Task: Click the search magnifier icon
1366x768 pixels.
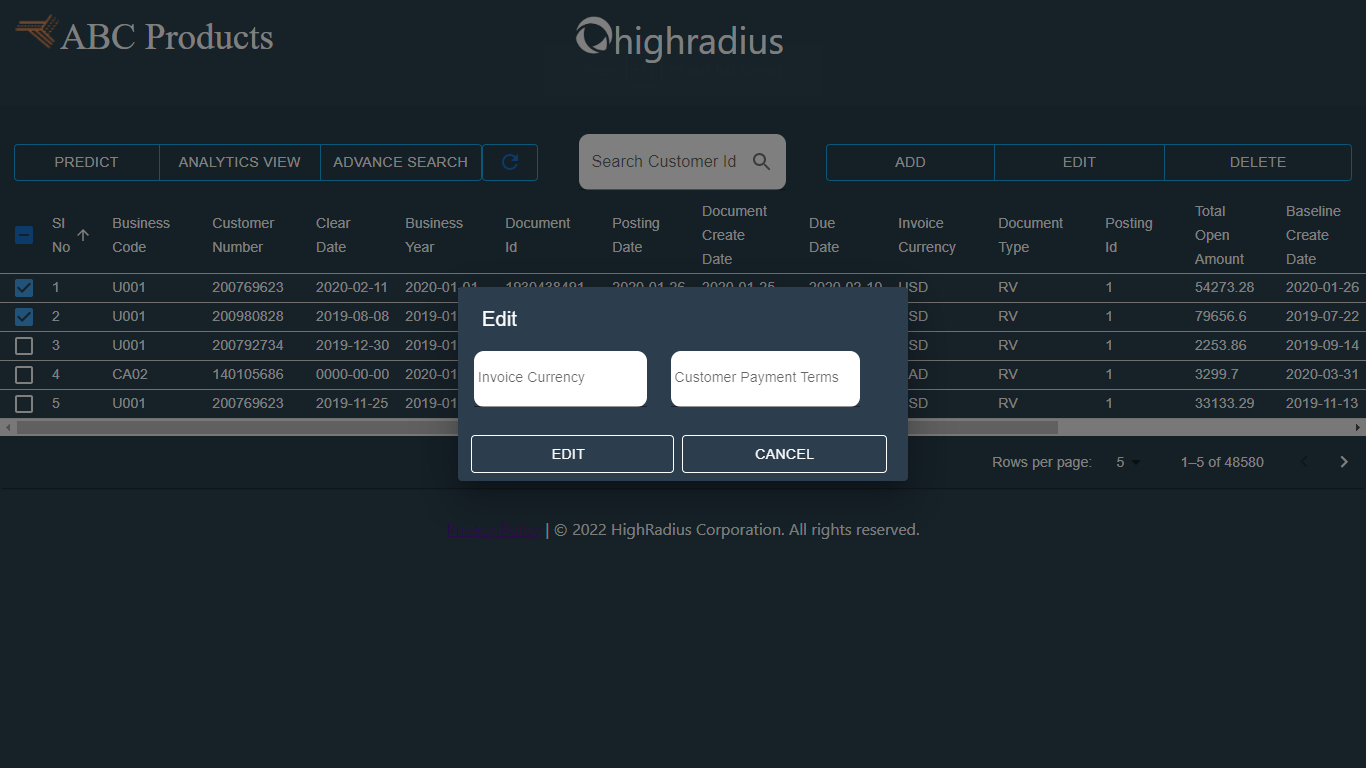Action: (761, 161)
